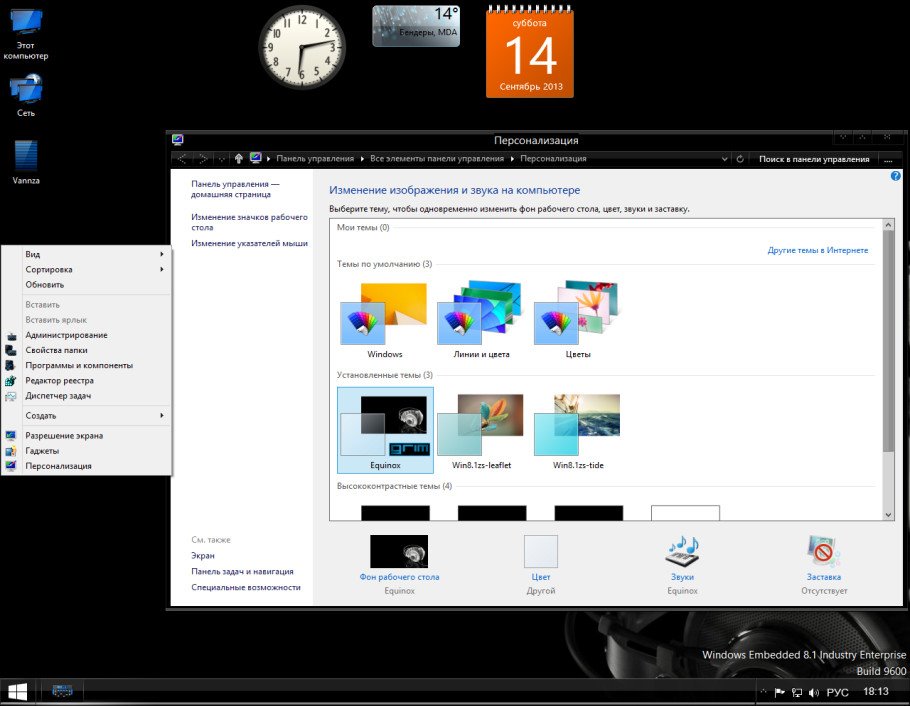Image resolution: width=910 pixels, height=706 pixels.
Task: Click the volume speaker tray icon
Action: [813, 692]
